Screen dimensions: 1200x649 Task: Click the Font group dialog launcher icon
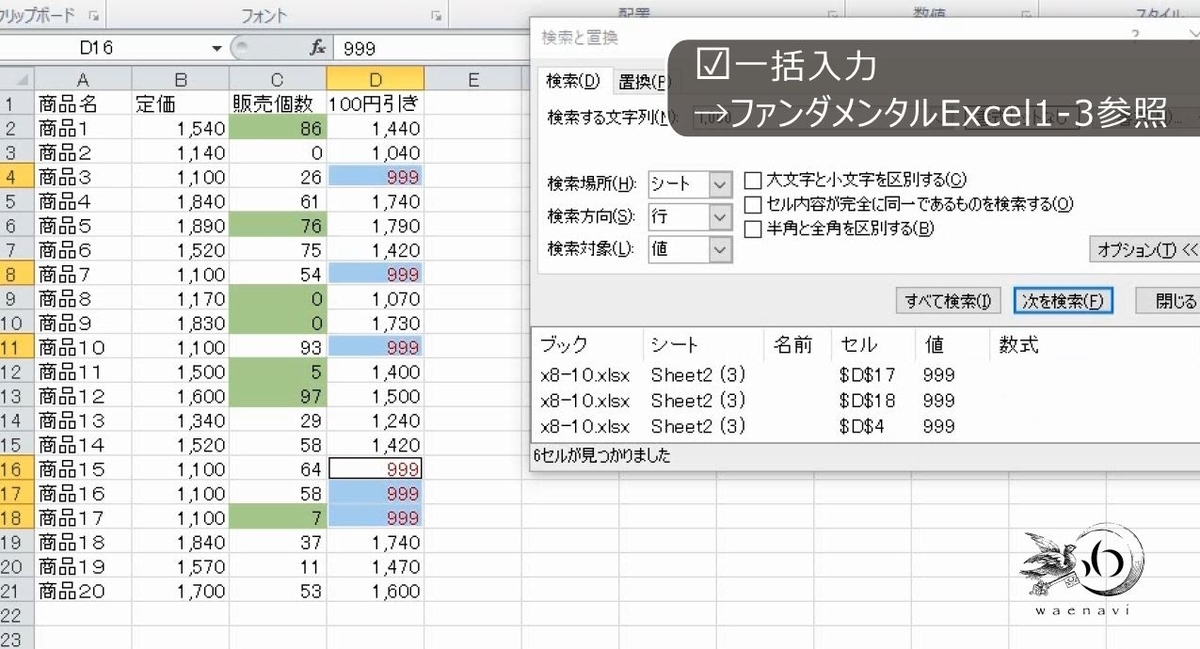coord(435,15)
